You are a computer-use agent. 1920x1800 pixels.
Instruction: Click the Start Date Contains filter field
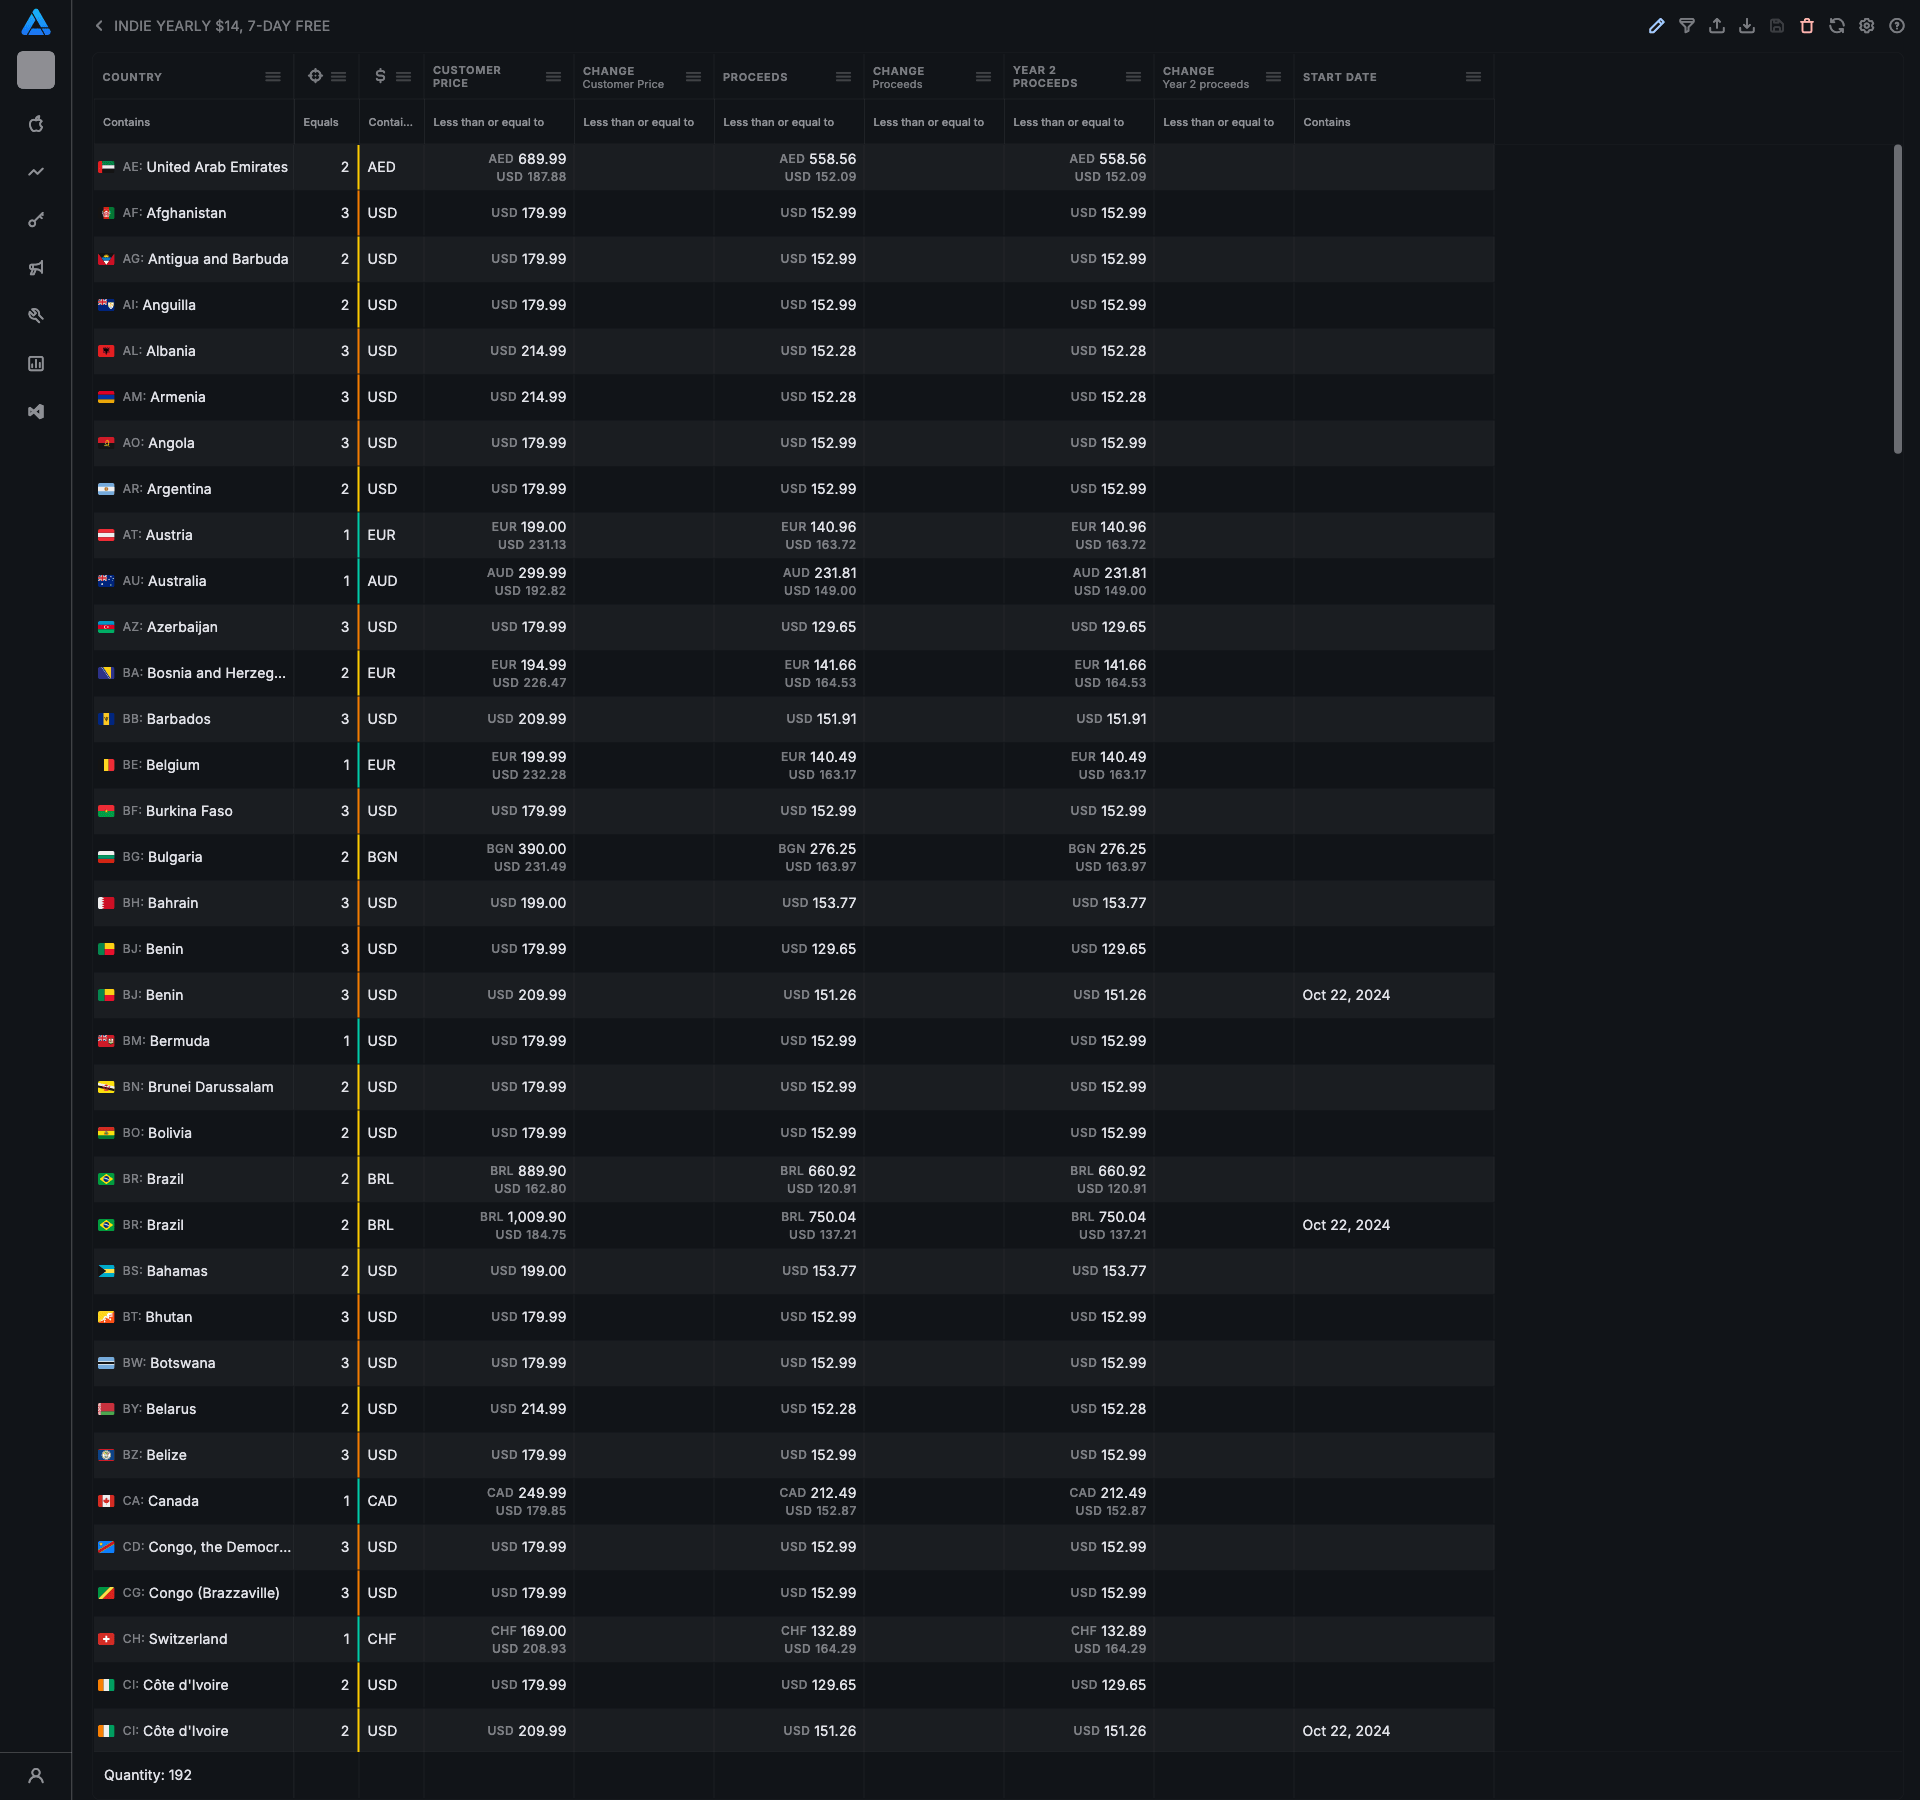[x=1393, y=122]
